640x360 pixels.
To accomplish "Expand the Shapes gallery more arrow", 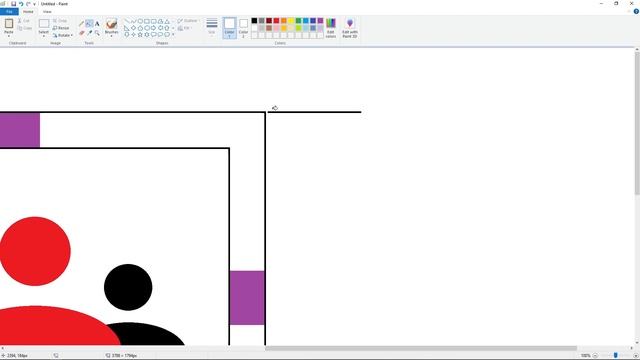I will coord(173,35).
